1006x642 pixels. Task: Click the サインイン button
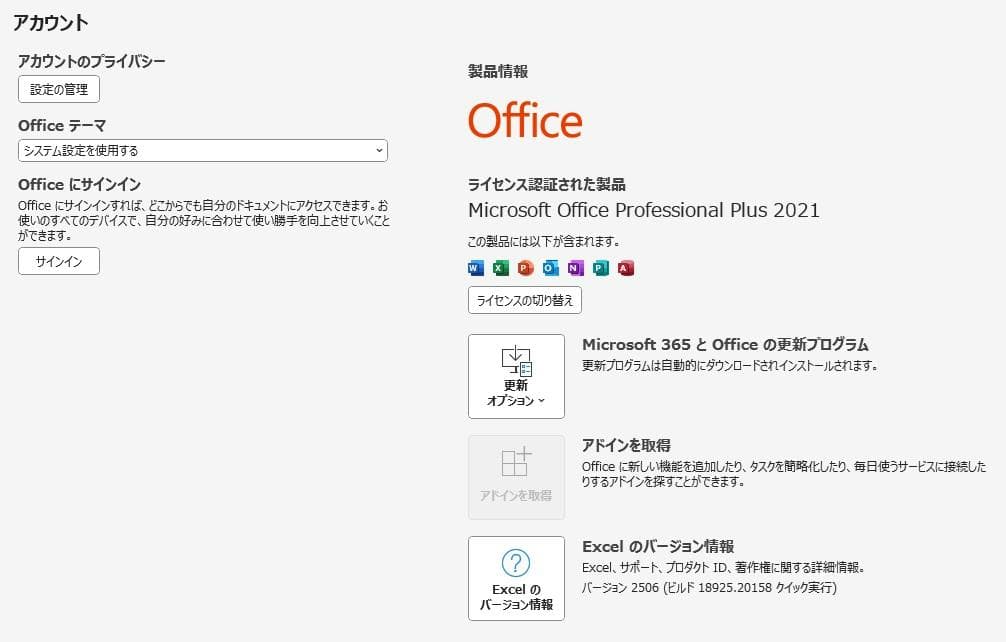[x=58, y=261]
